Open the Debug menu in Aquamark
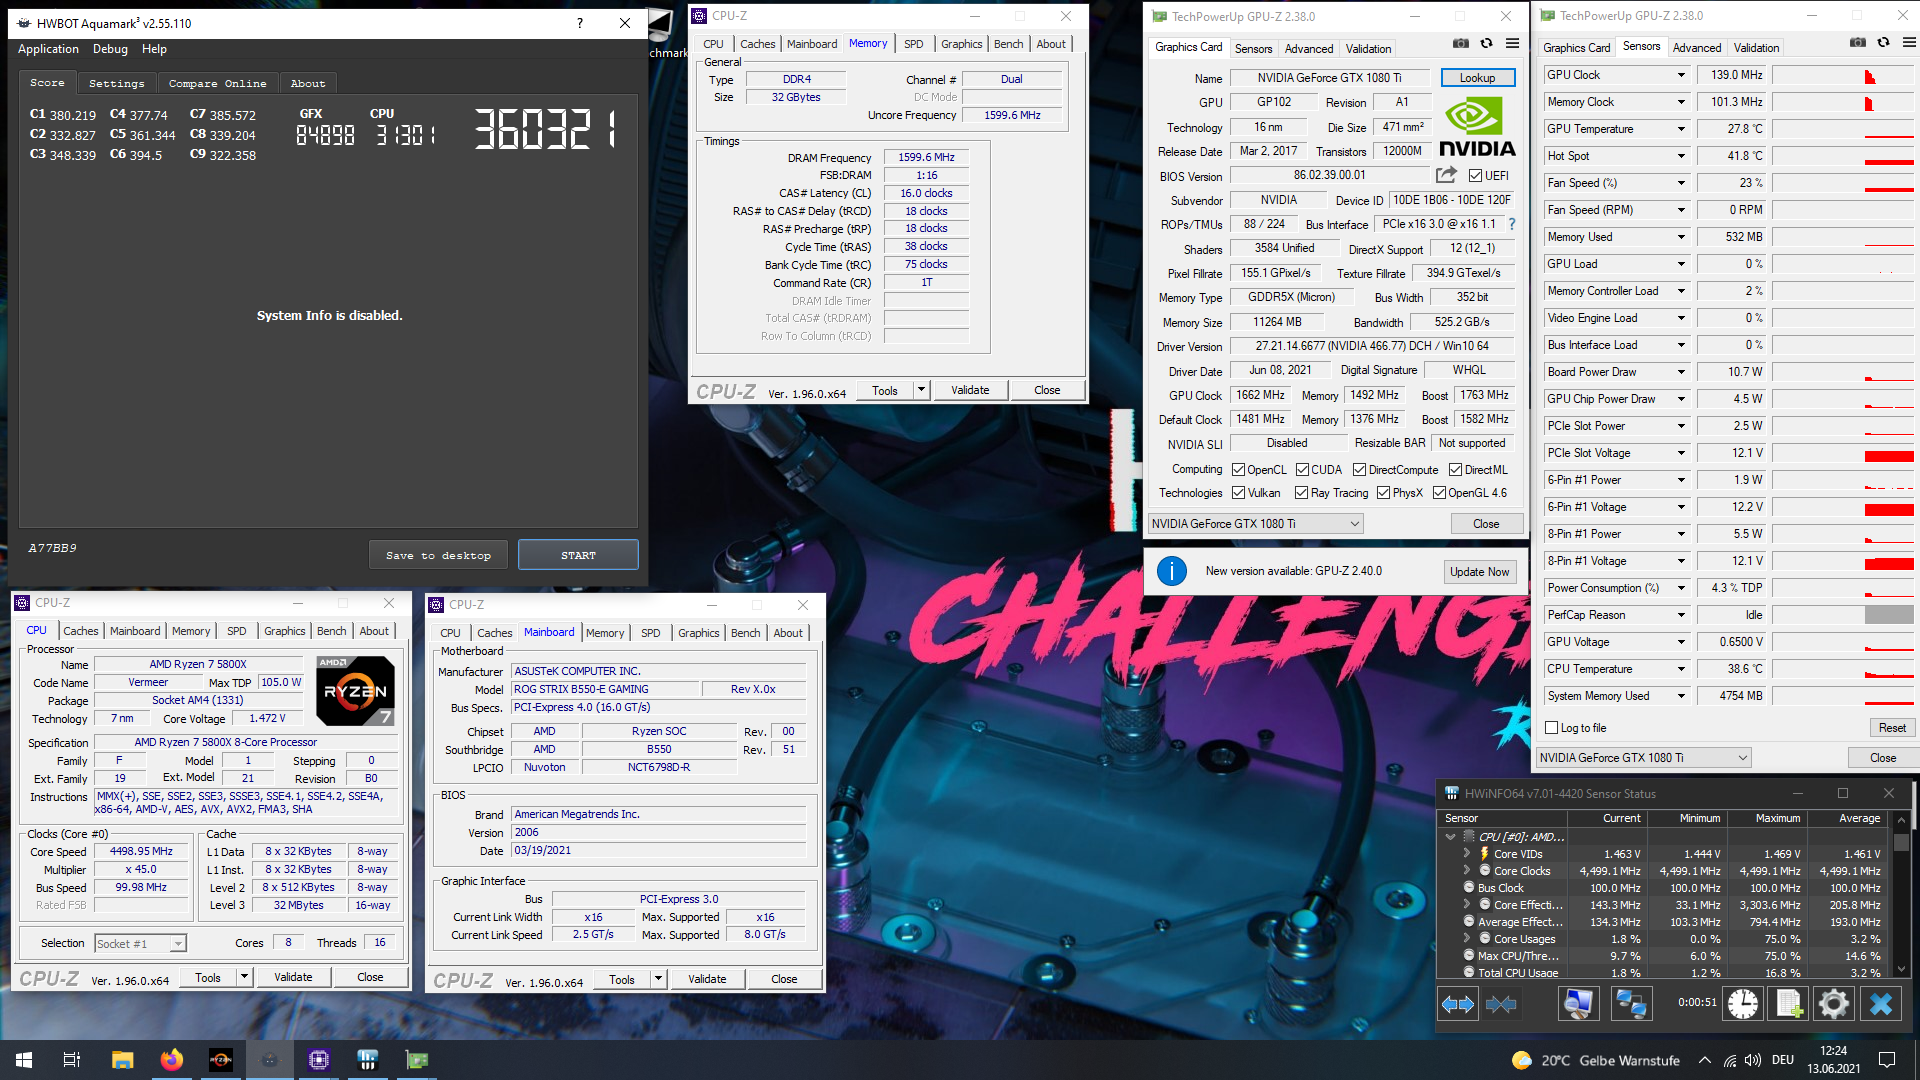Image resolution: width=1920 pixels, height=1080 pixels. 110,49
